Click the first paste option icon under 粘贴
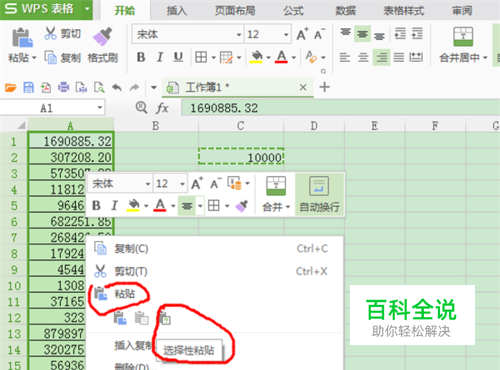This screenshot has height=370, width=500. point(120,318)
